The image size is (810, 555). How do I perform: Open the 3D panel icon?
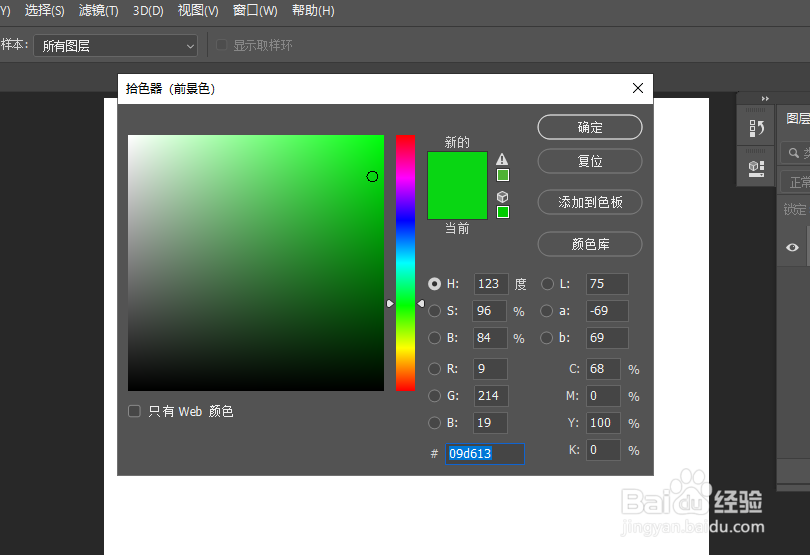[756, 168]
